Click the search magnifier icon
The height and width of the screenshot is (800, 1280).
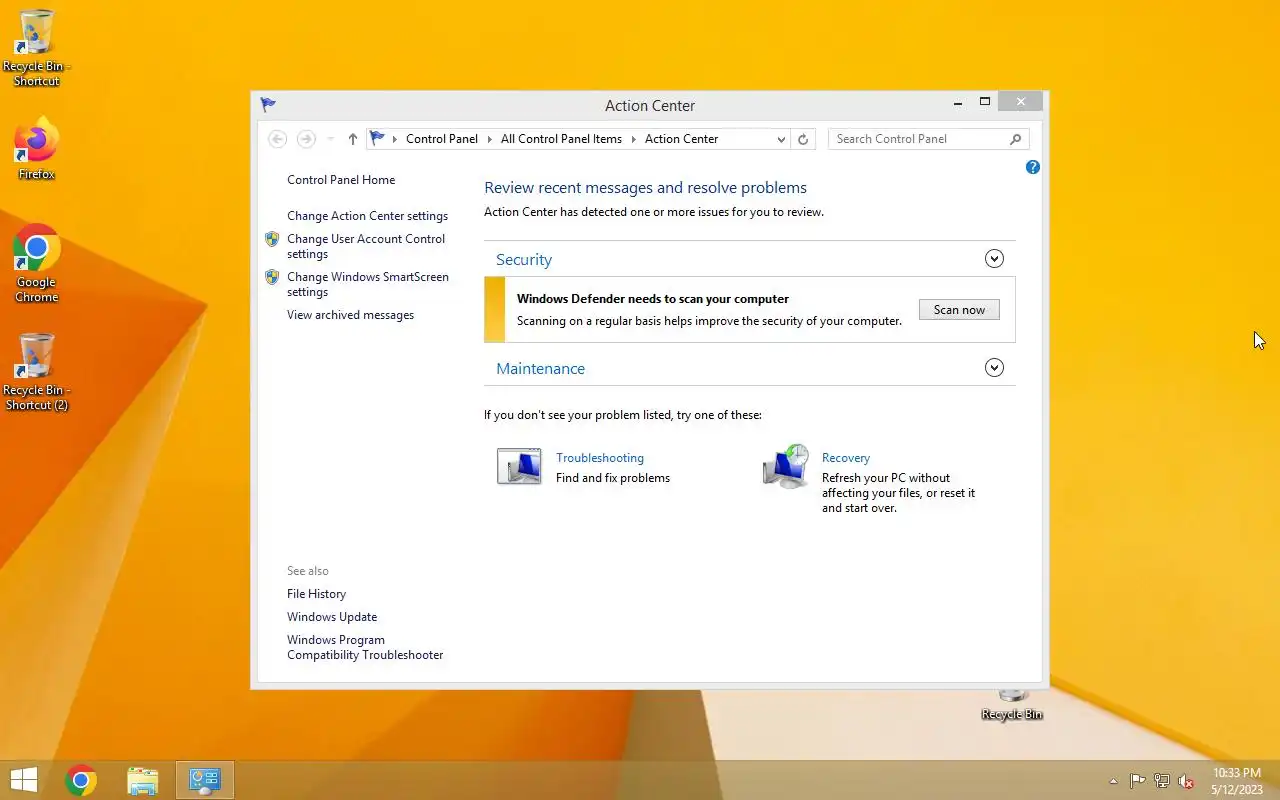click(x=1016, y=139)
